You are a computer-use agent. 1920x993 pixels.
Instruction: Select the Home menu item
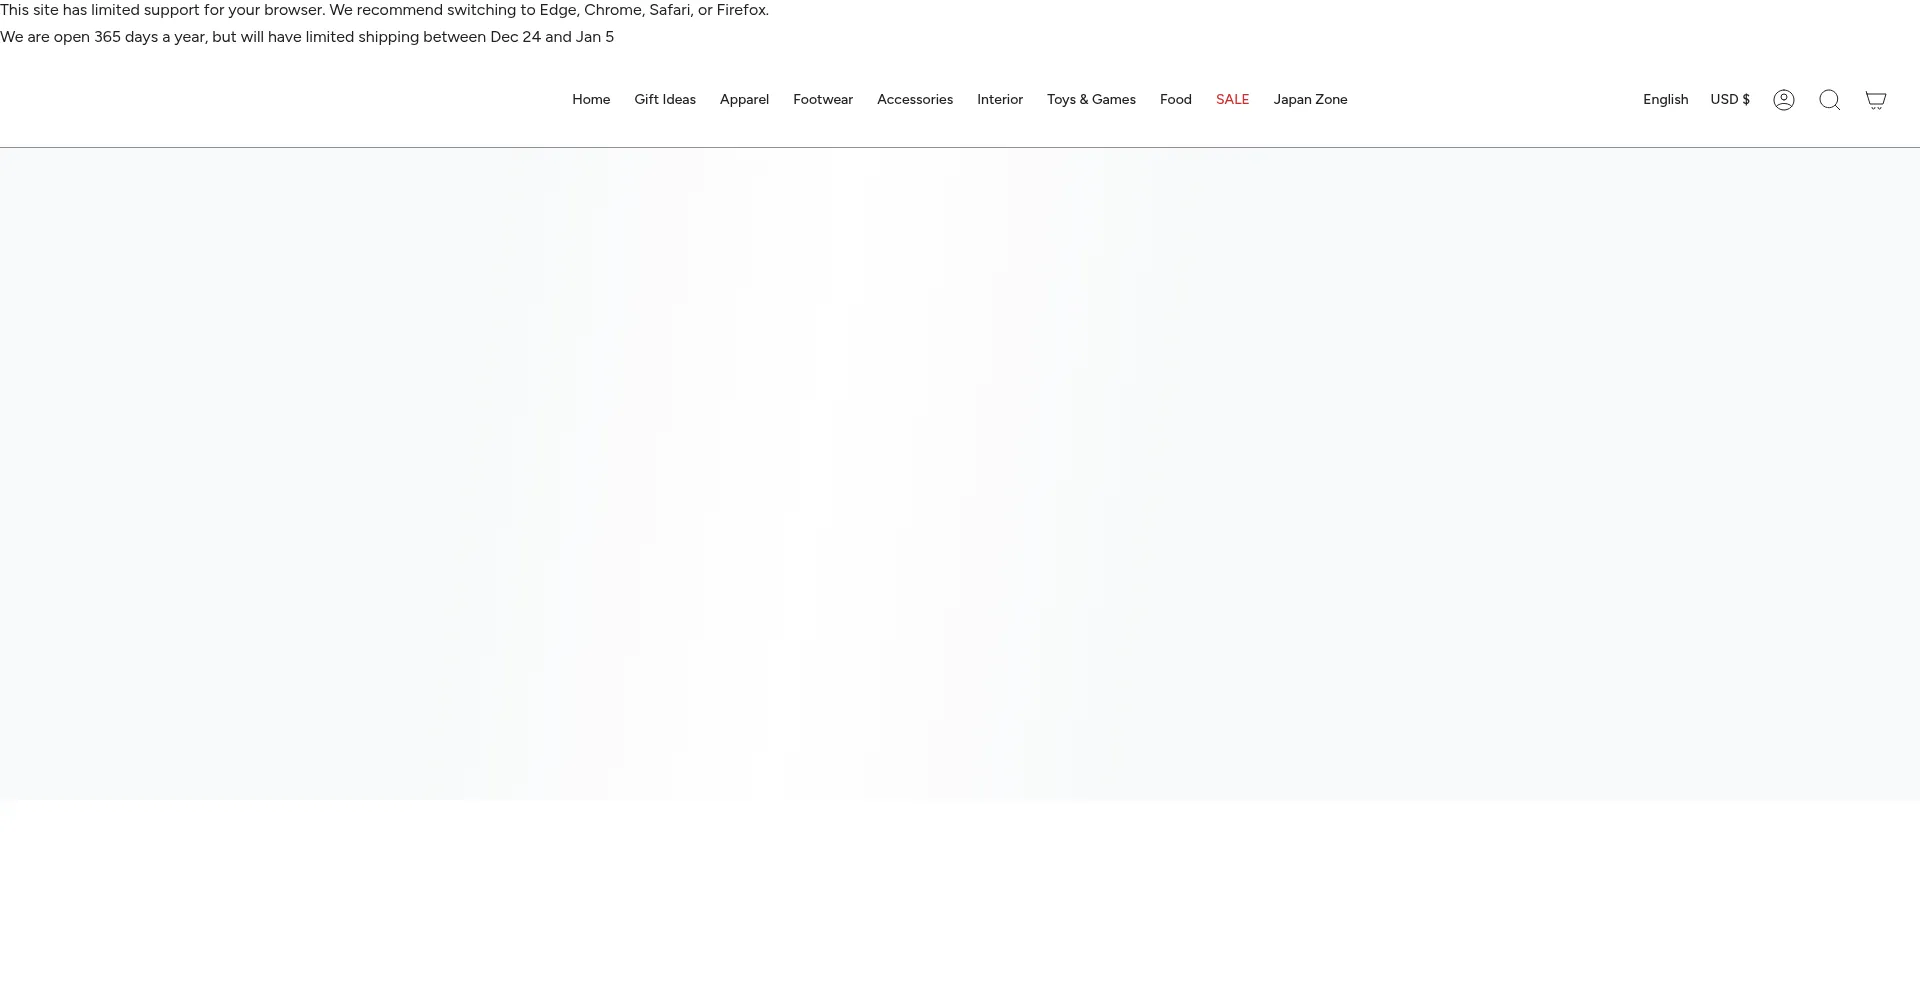(x=591, y=99)
